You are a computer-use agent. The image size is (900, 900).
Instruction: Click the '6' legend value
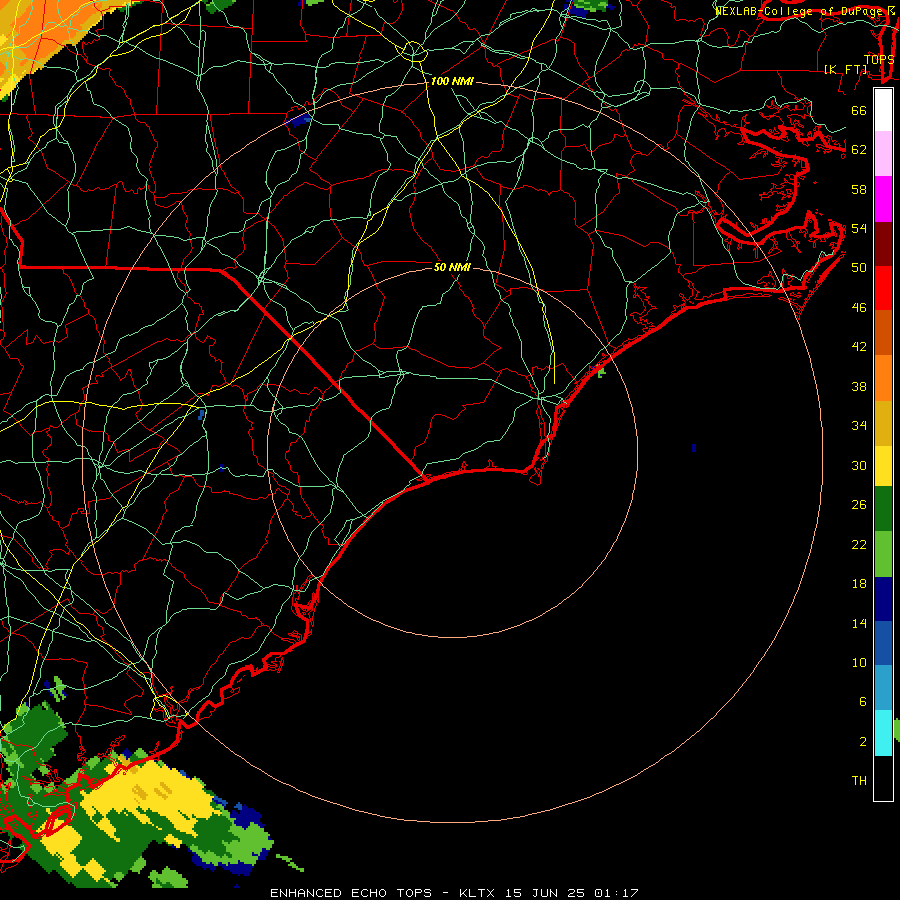862,702
